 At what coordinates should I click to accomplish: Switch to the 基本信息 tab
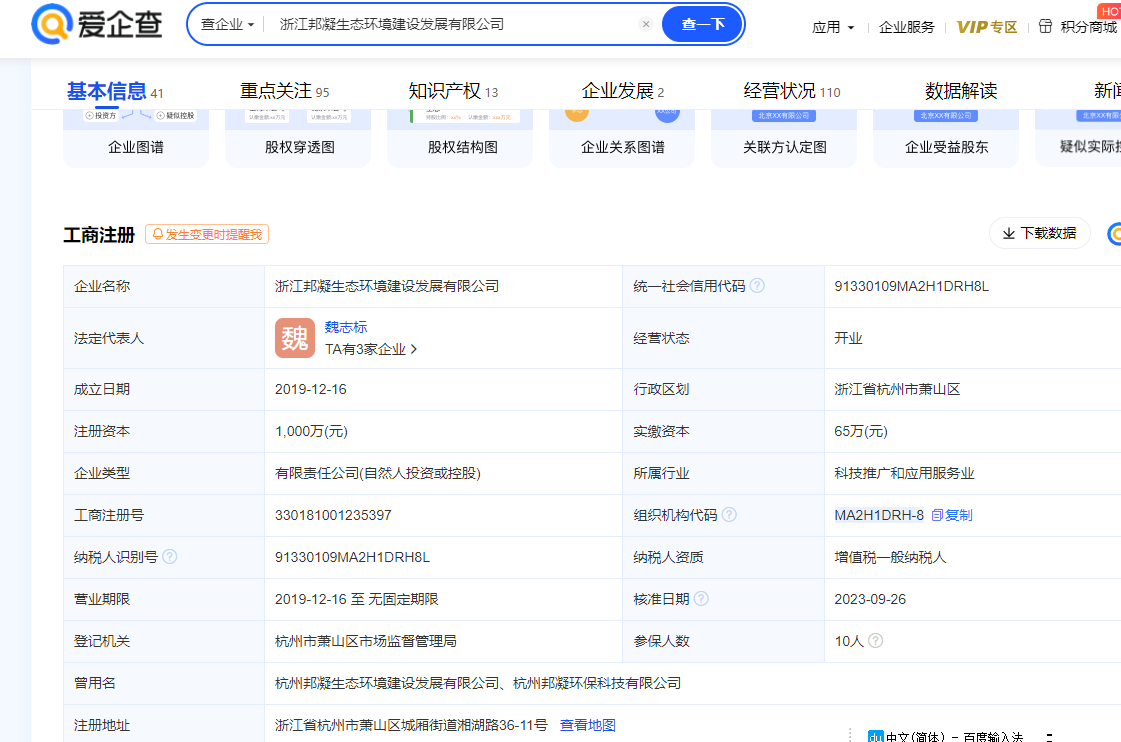(115, 91)
